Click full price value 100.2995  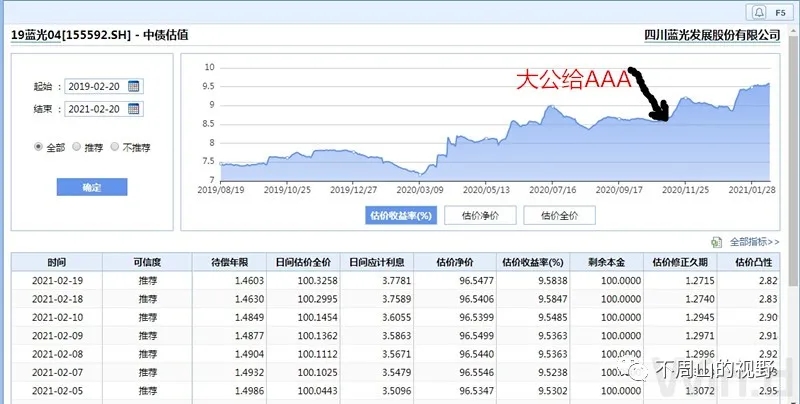coord(317,299)
